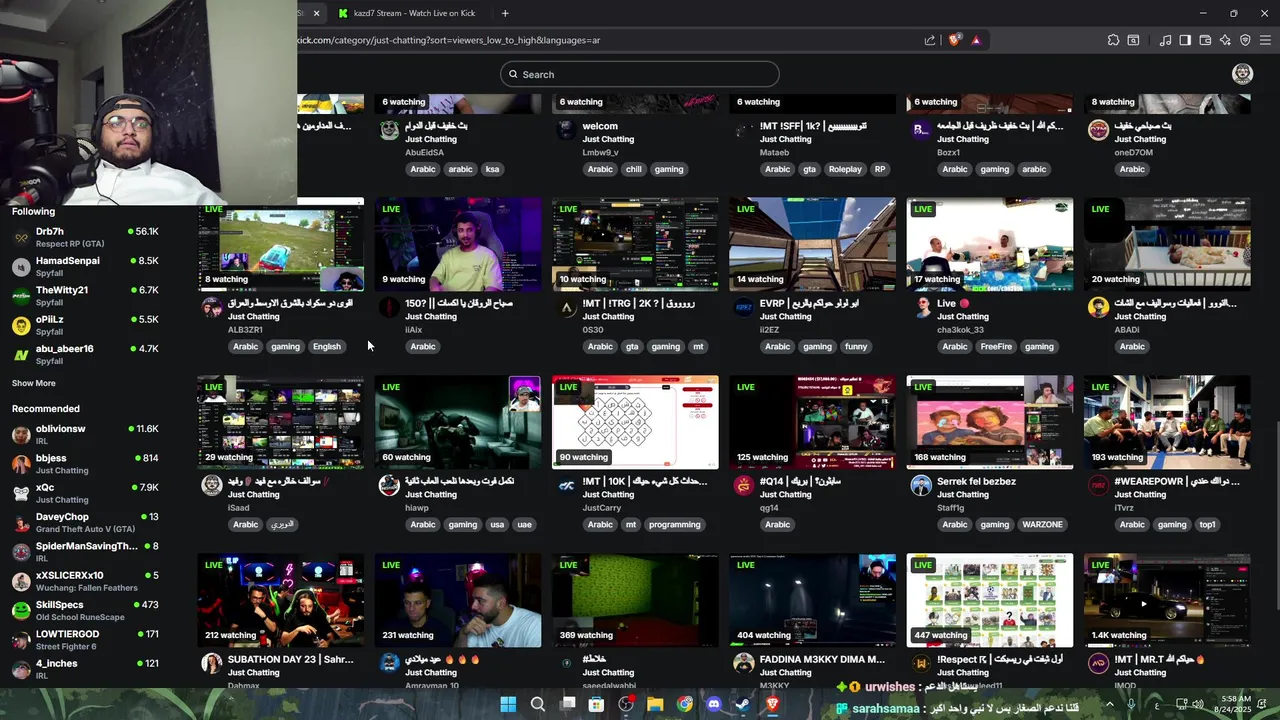Viewport: 1280px width, 720px height.
Task: Open TheWitty21 channel in sidebar
Action: [x=85, y=296]
